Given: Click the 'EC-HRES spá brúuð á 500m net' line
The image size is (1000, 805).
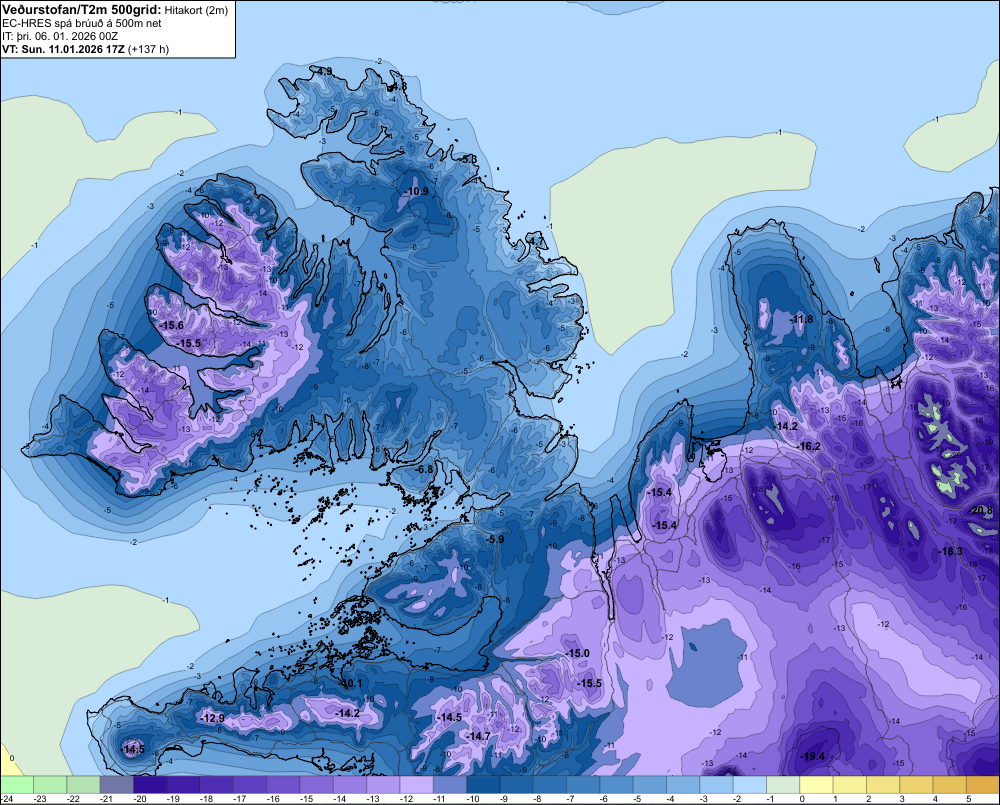Looking at the screenshot, I should [x=82, y=23].
